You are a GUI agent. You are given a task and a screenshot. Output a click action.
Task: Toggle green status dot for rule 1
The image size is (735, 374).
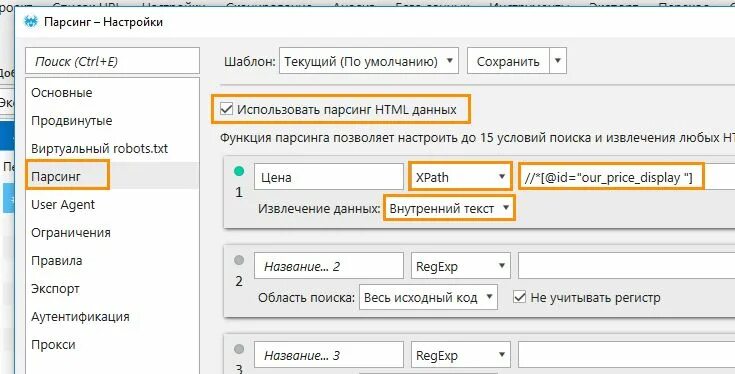point(239,172)
